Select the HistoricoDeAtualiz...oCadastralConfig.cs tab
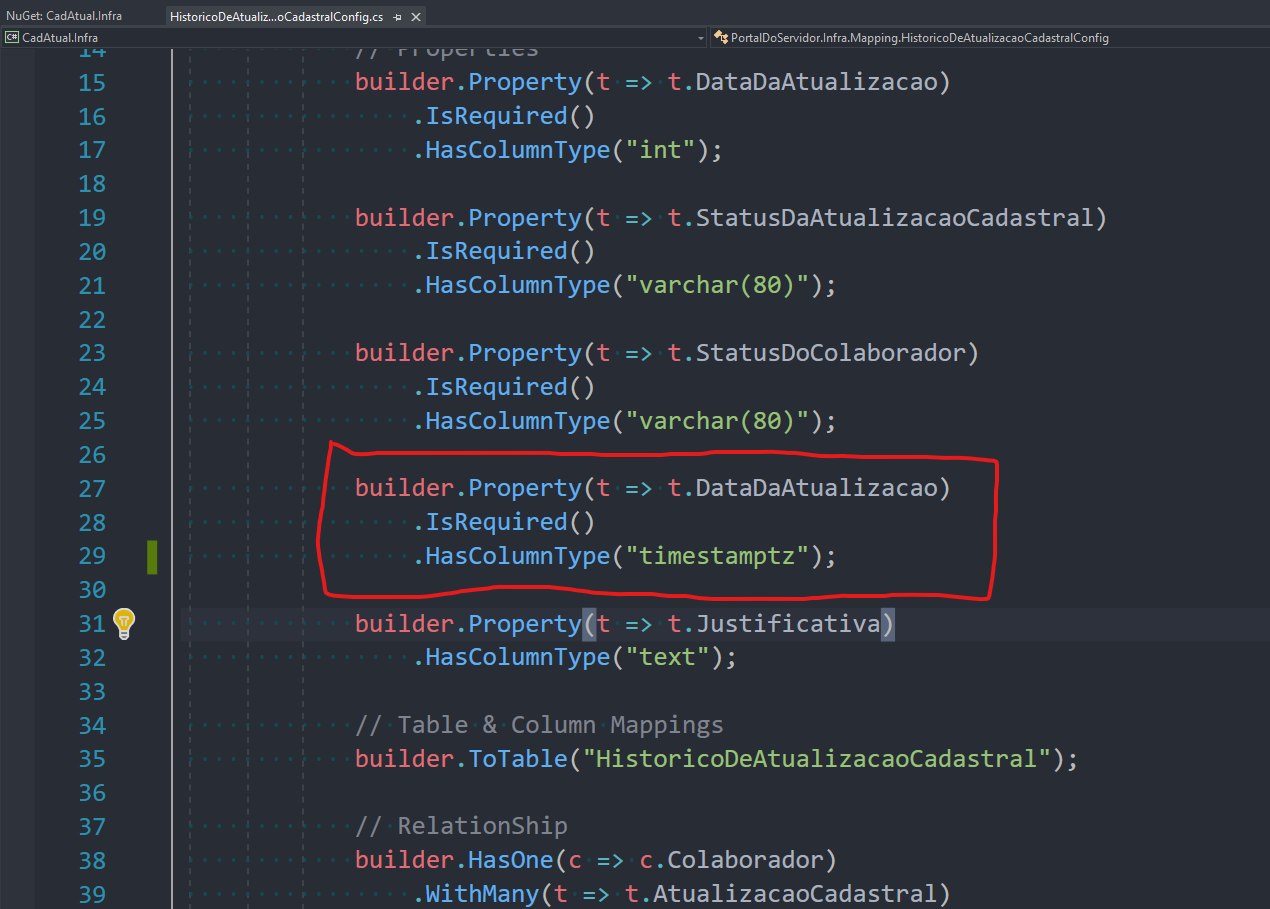The width and height of the screenshot is (1270, 909). [276, 17]
